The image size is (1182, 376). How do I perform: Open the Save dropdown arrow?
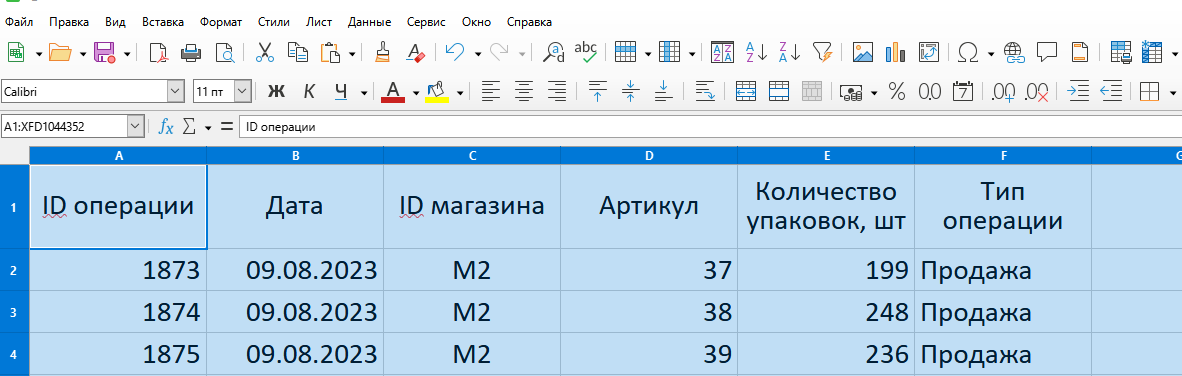[126, 53]
